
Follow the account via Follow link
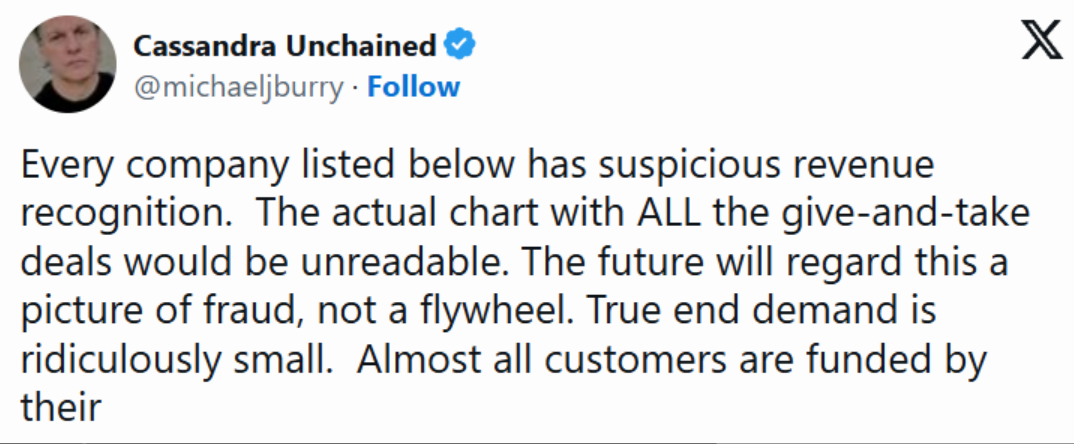[413, 87]
